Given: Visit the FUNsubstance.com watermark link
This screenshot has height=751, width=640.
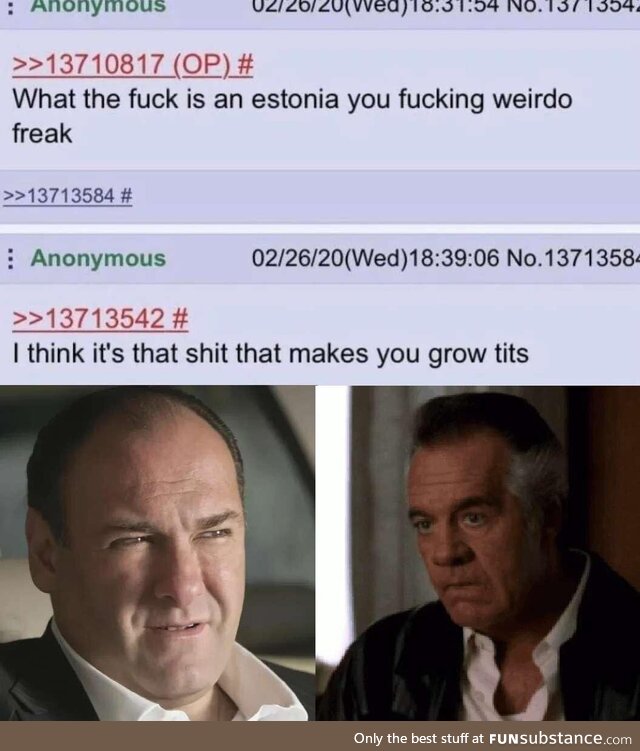Looking at the screenshot, I should click(560, 738).
